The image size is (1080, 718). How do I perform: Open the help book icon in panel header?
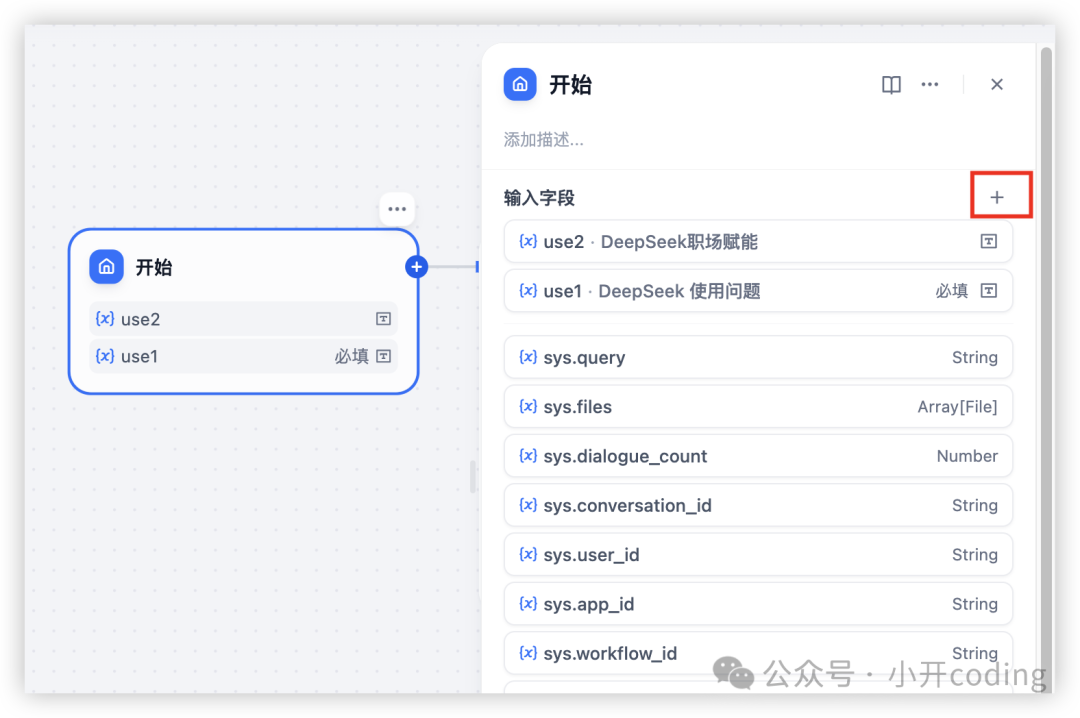891,85
